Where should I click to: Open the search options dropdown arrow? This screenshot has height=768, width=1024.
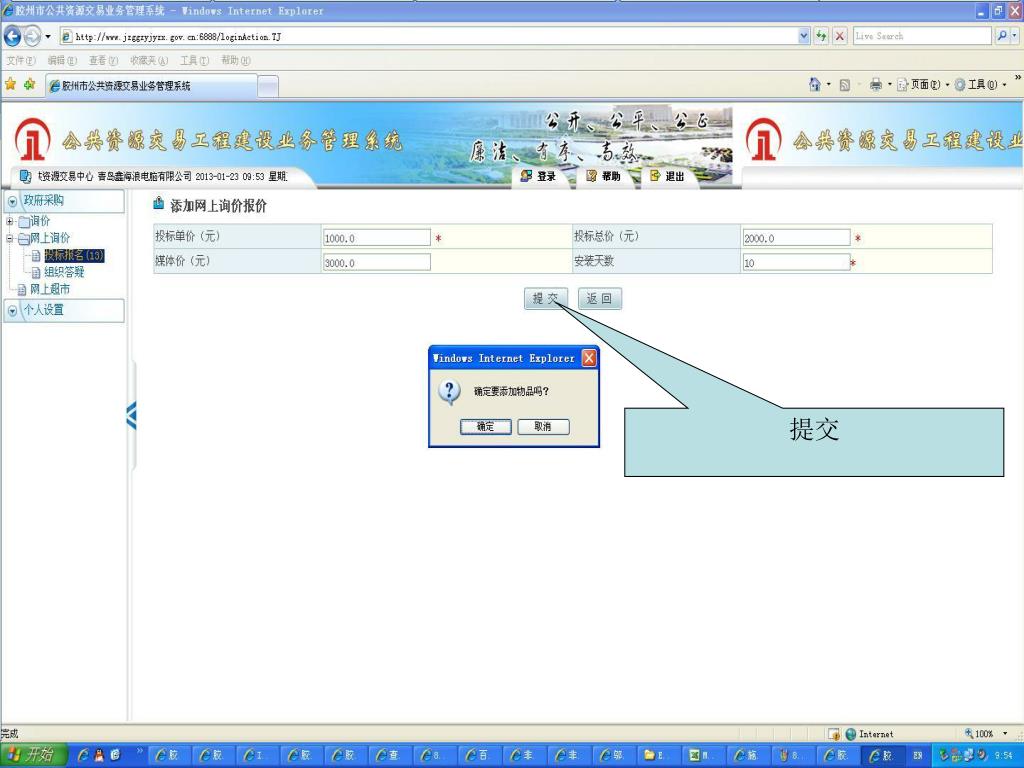1015,37
